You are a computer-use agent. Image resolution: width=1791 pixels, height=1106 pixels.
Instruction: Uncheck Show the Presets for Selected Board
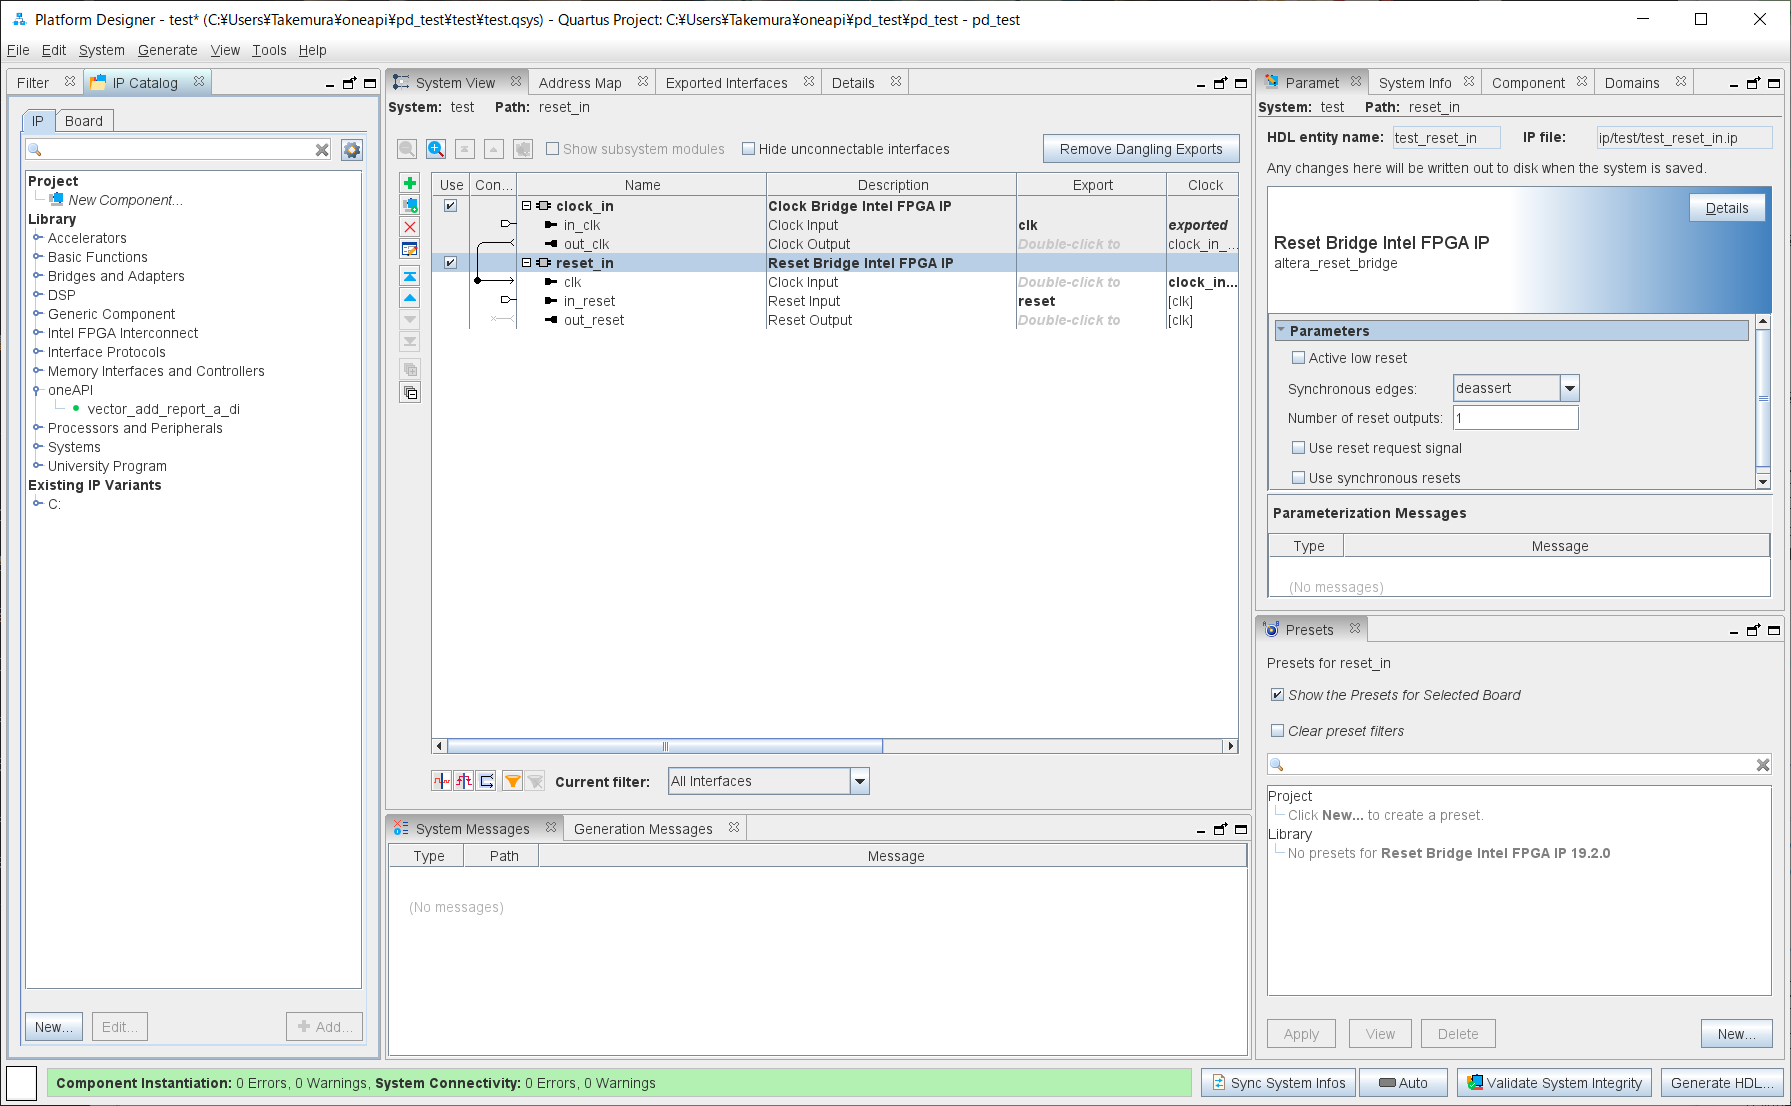tap(1277, 695)
